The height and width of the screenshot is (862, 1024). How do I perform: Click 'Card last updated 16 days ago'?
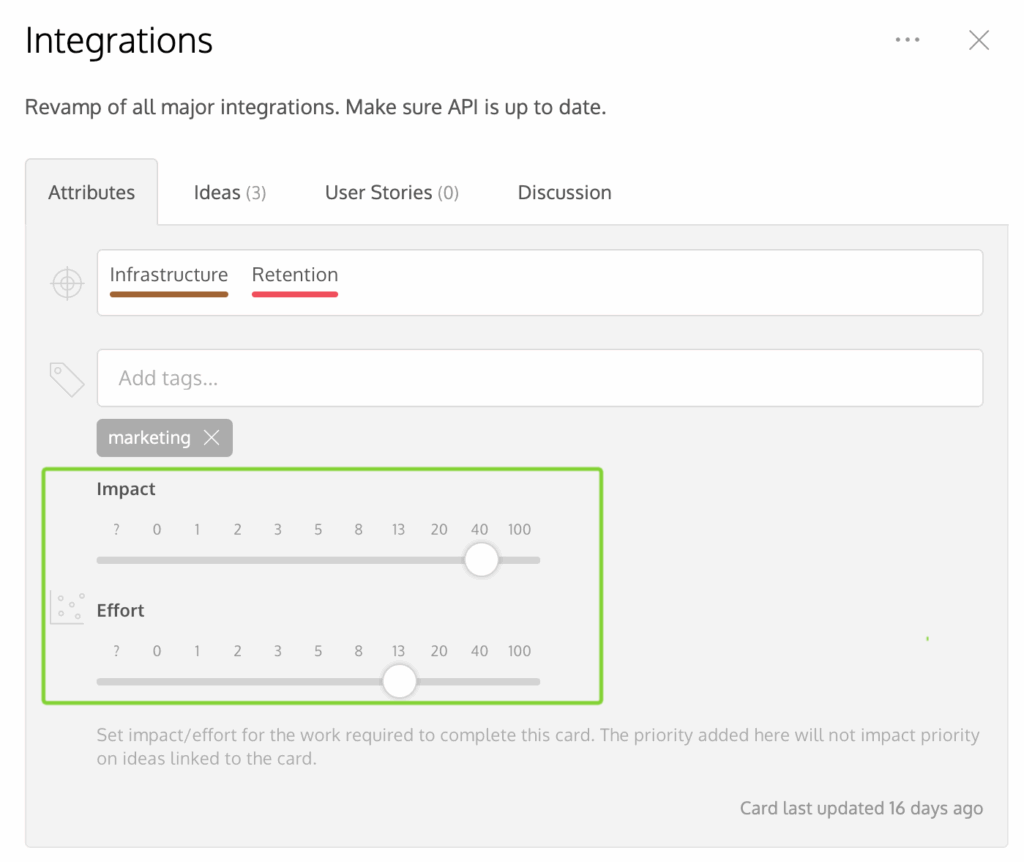click(x=861, y=808)
